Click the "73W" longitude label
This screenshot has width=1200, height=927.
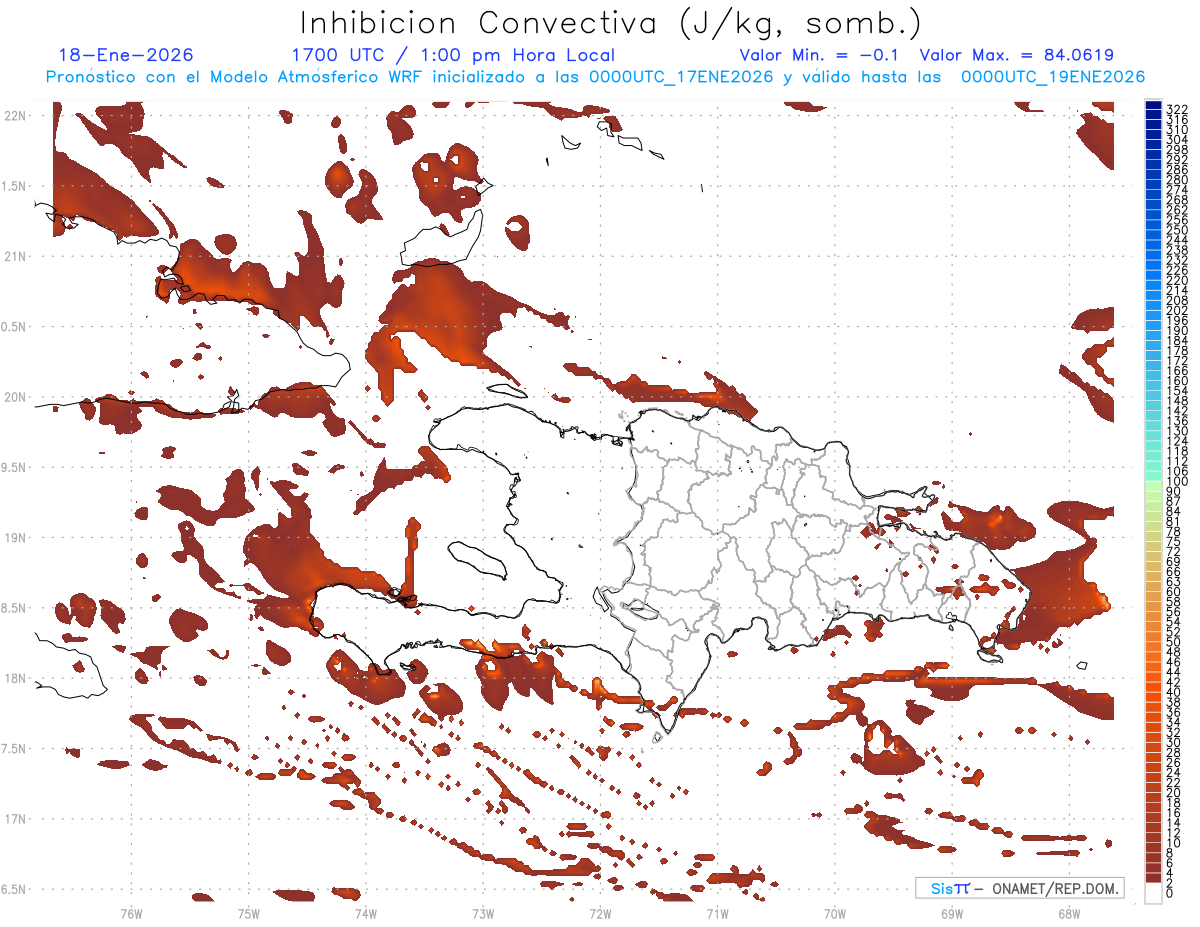pos(483,913)
